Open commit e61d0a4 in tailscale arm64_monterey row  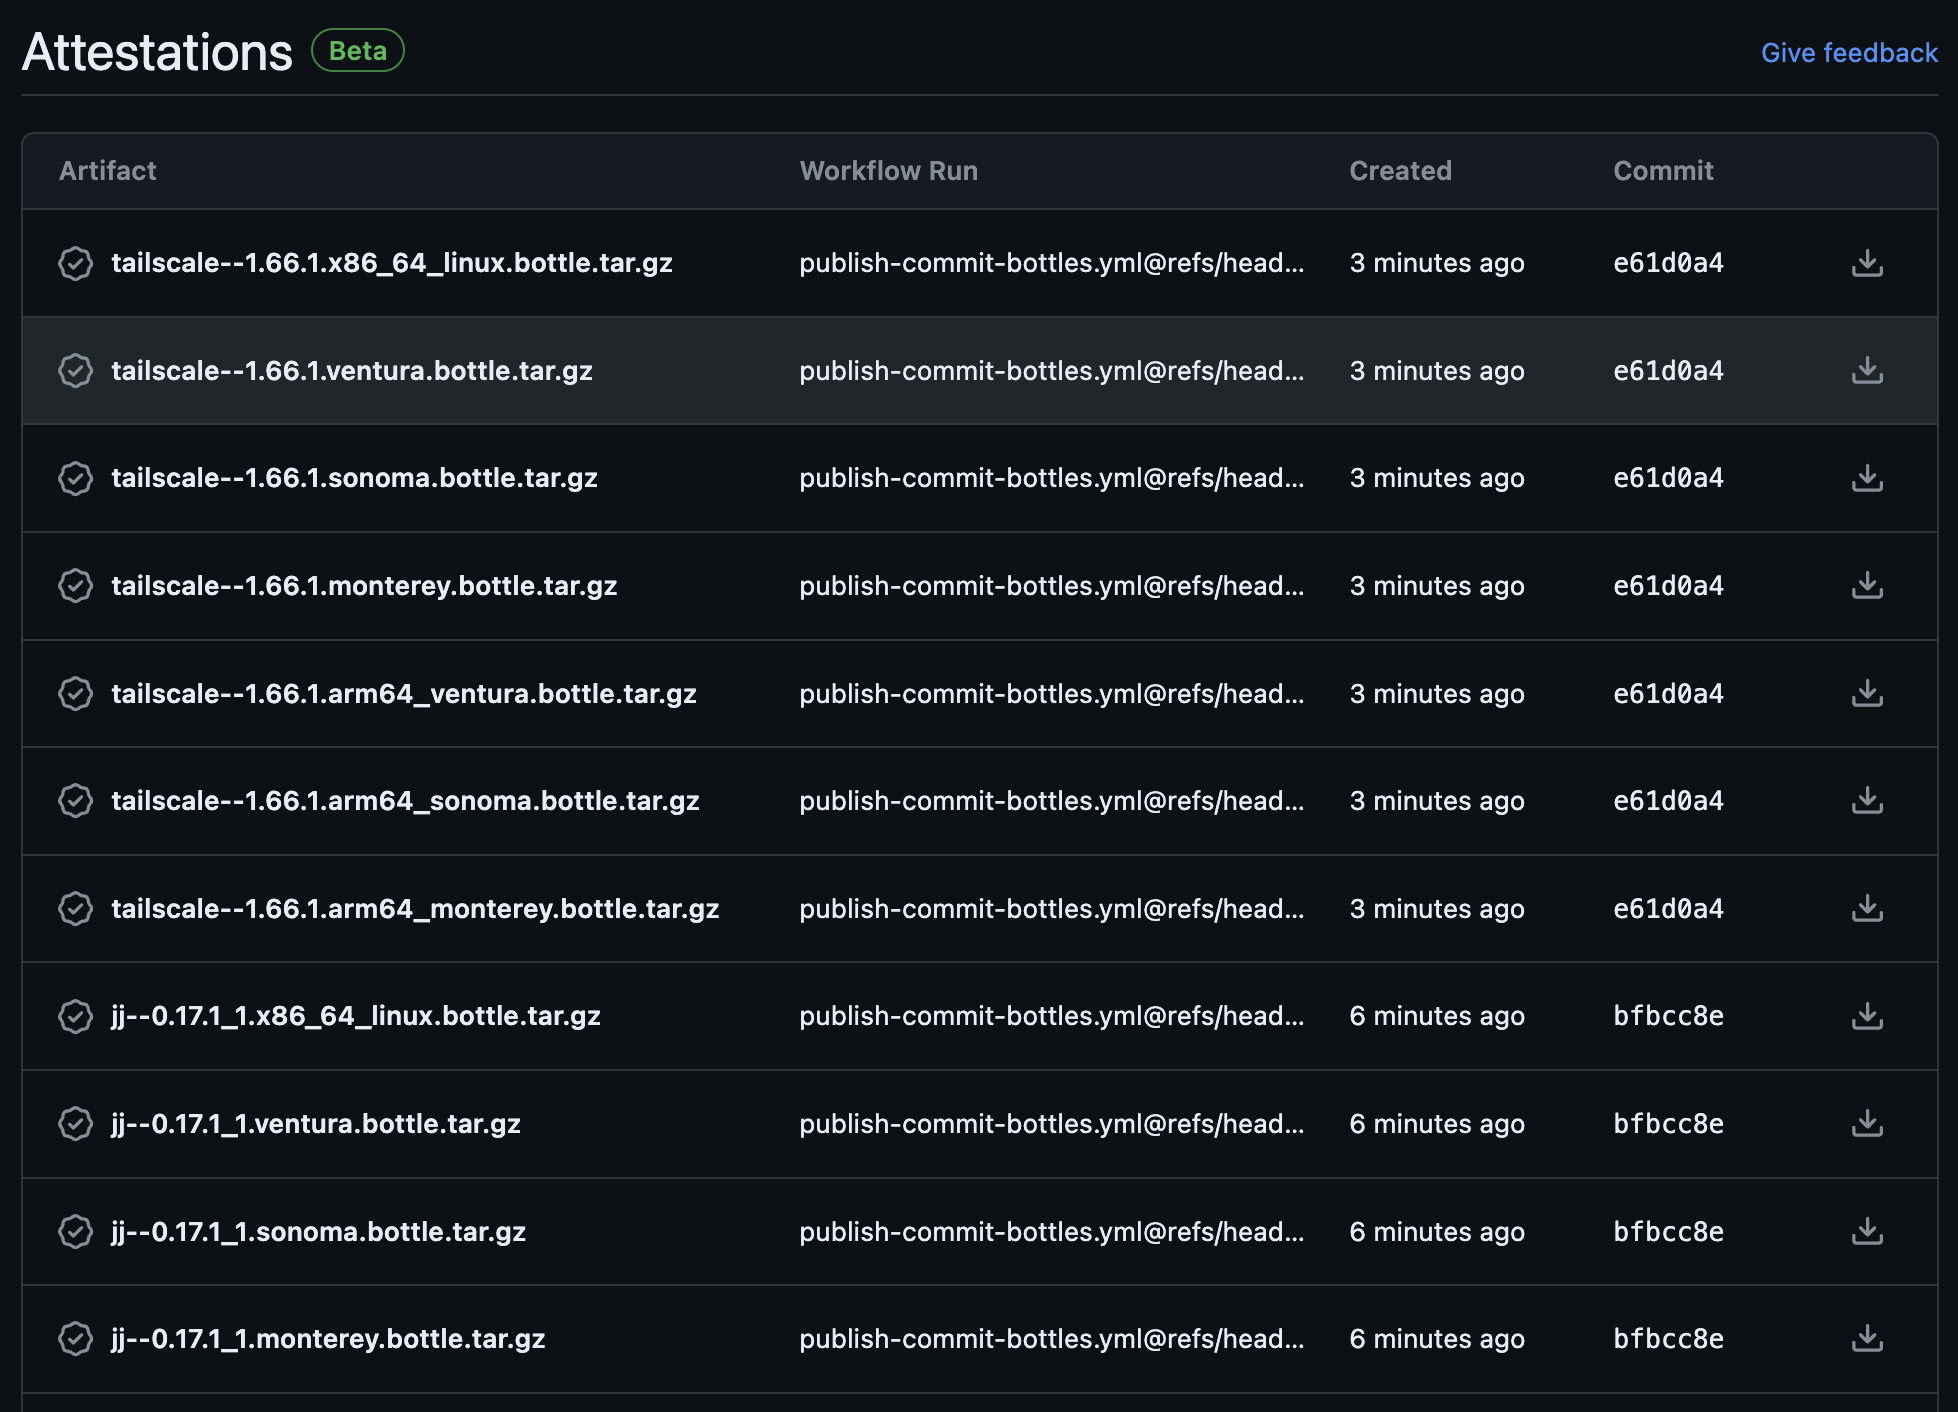[1668, 909]
